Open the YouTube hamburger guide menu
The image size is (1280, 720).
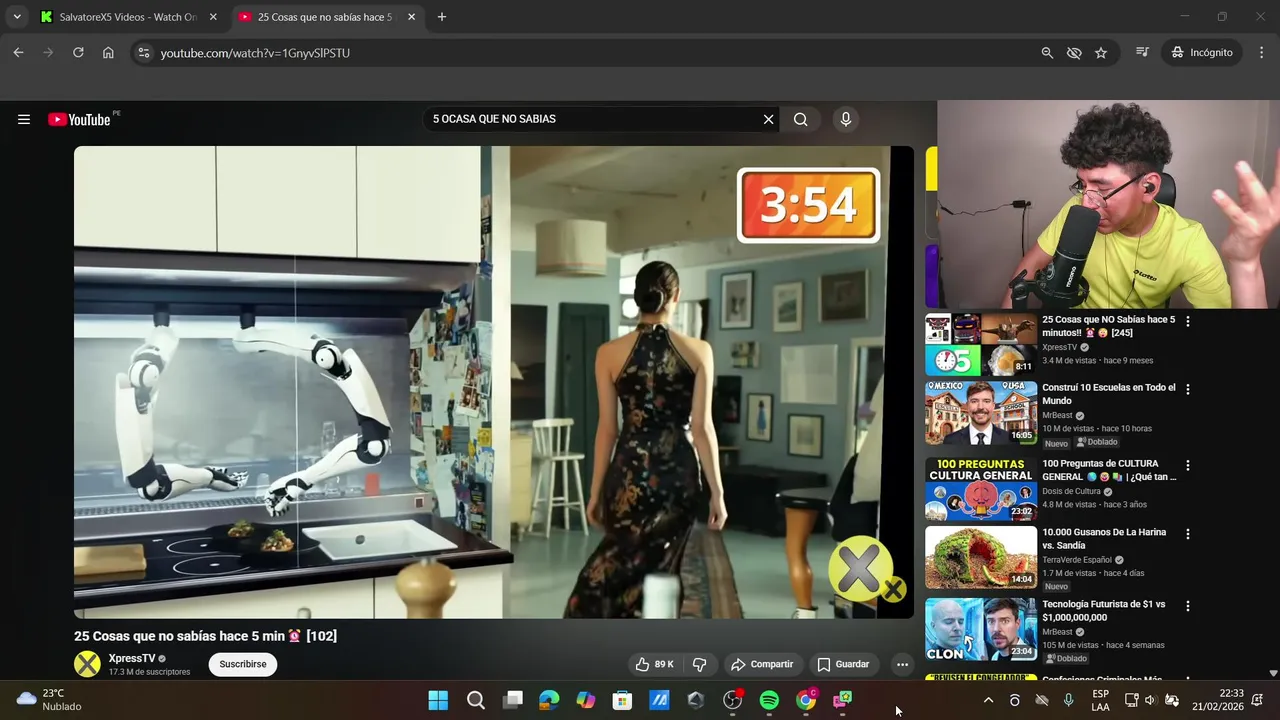pos(24,119)
